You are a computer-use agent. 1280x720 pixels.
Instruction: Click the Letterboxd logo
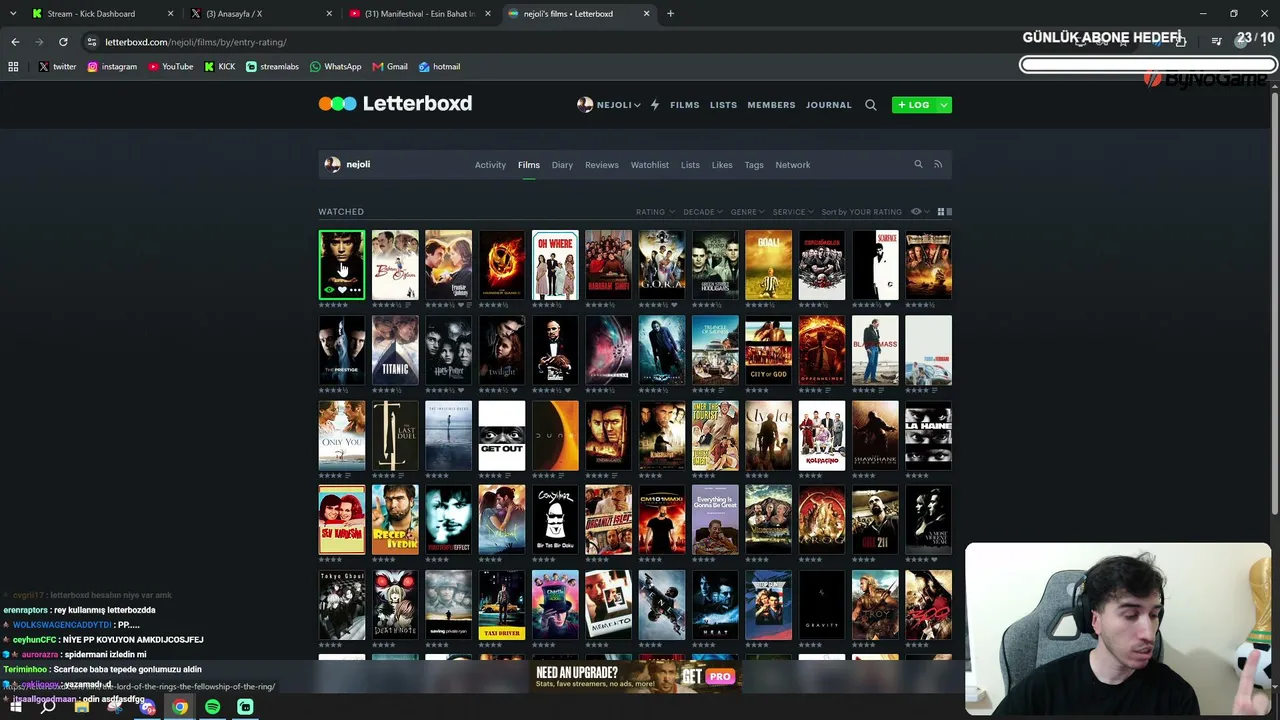[x=395, y=104]
